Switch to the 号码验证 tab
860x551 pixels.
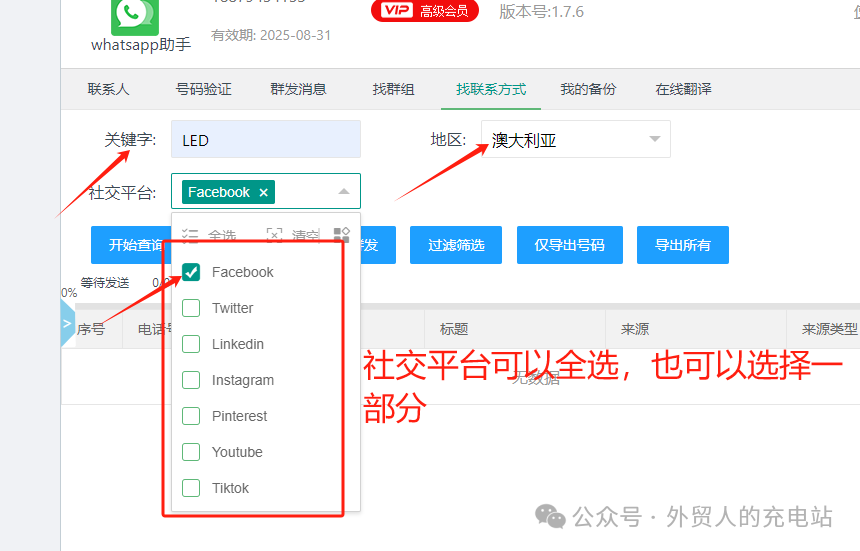pyautogui.click(x=203, y=89)
